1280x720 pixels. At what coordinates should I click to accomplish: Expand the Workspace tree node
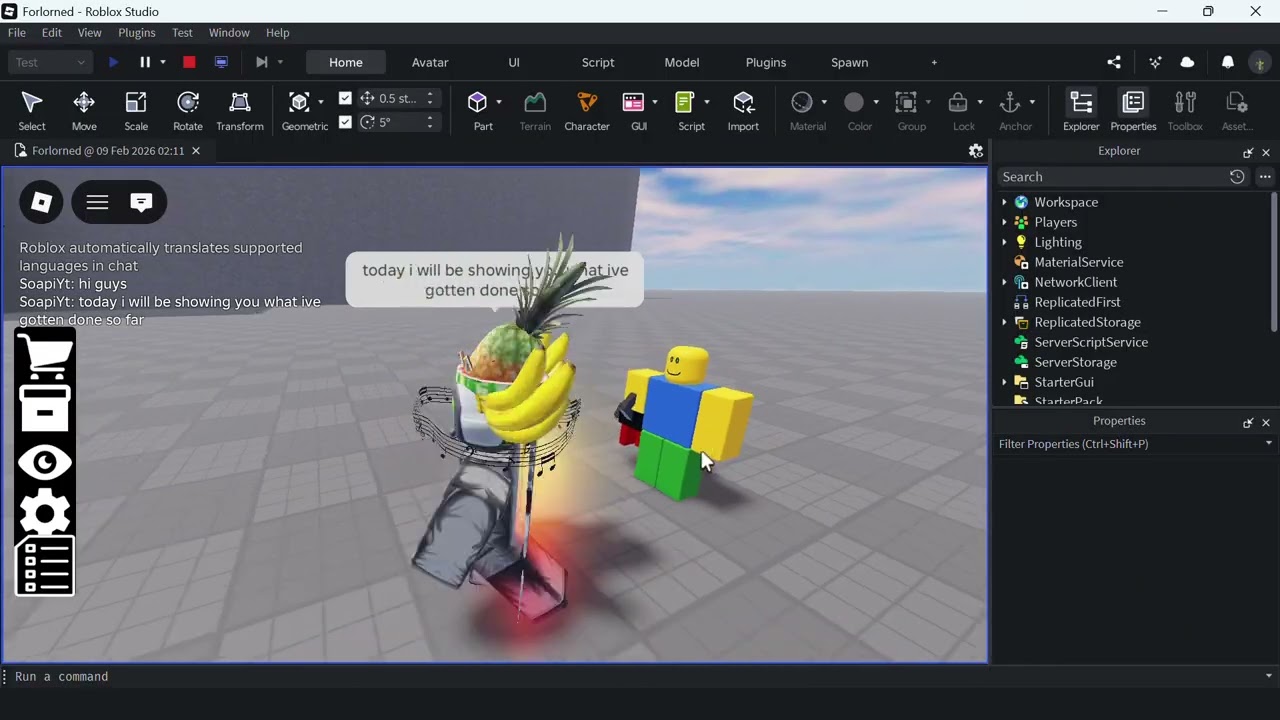point(1004,202)
